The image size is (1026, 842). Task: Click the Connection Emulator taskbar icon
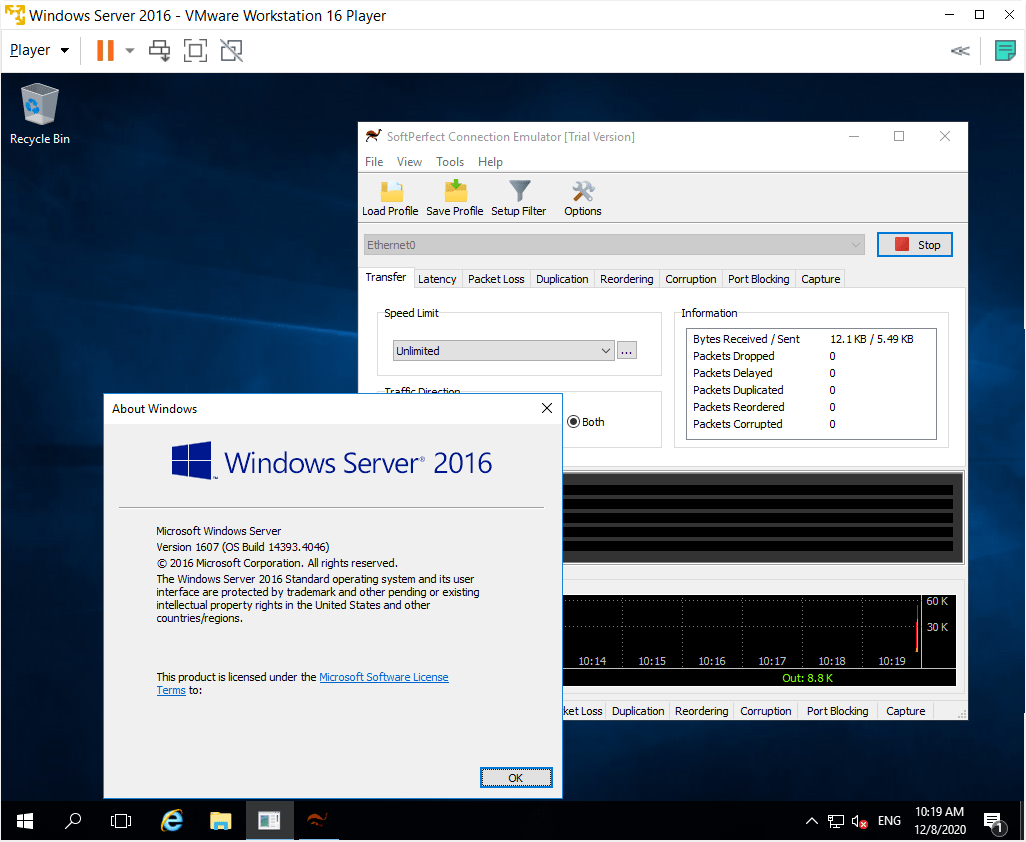click(318, 821)
